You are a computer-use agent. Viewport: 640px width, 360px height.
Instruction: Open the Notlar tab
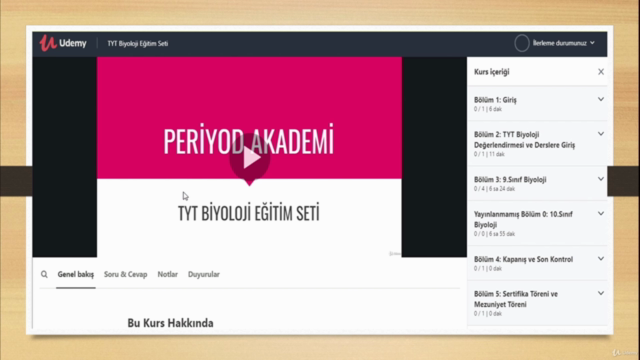click(x=167, y=274)
